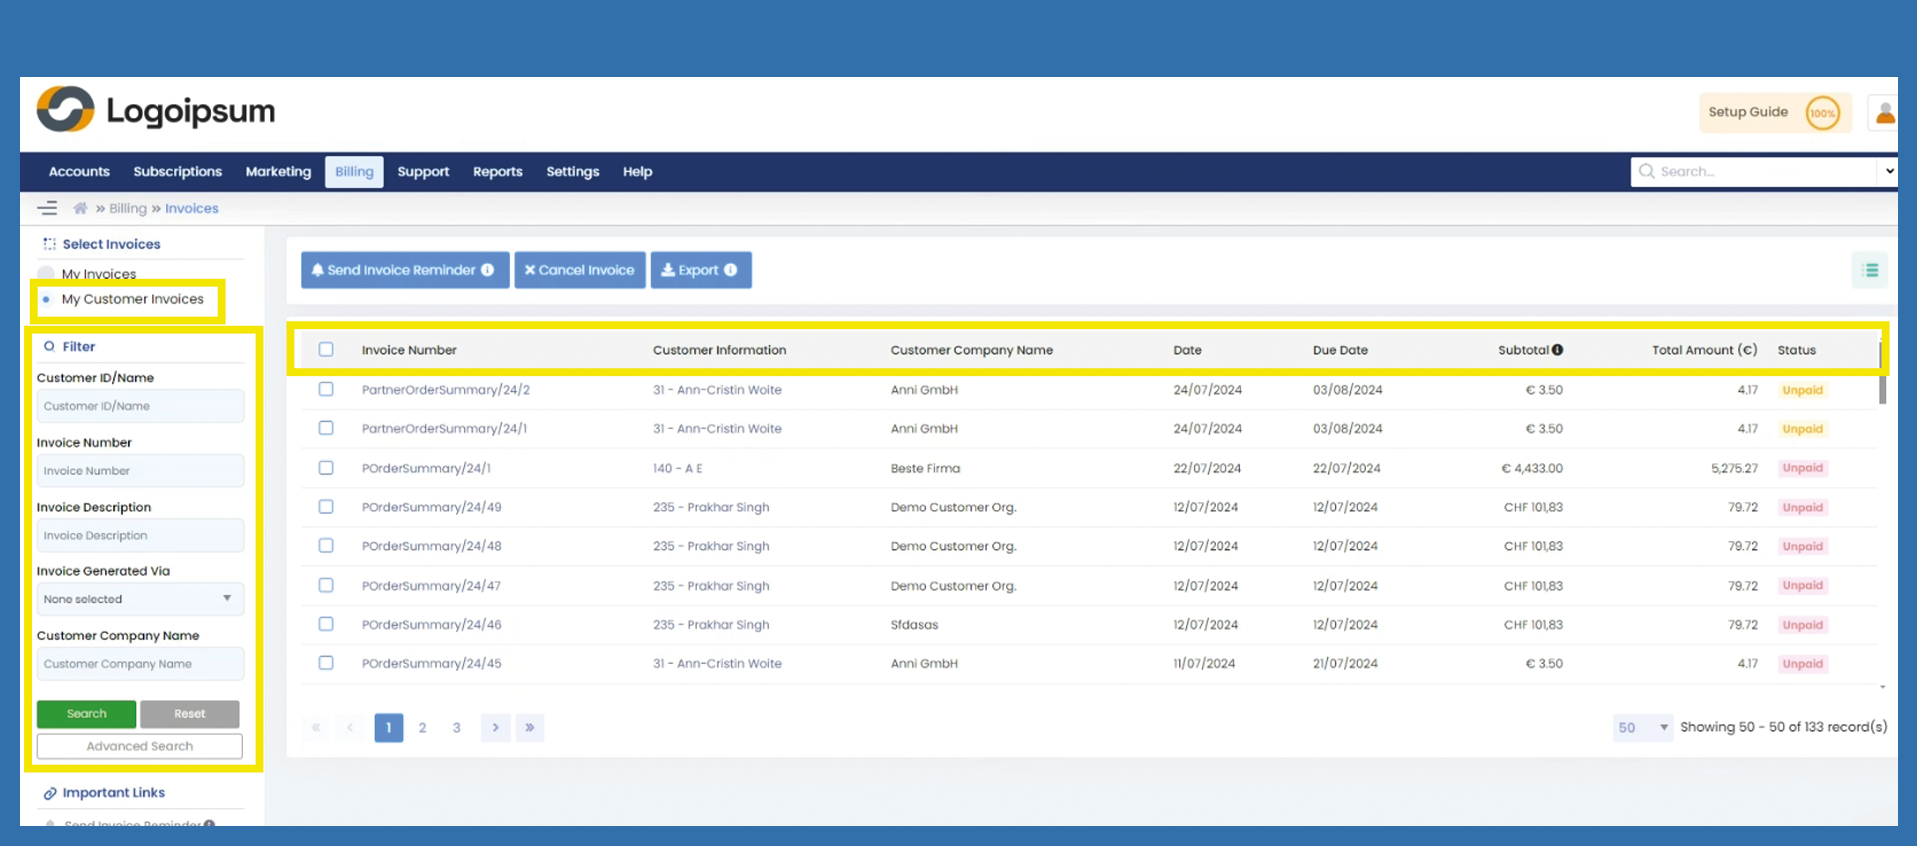1917x846 pixels.
Task: Click the Subtotal info icon
Action: pyautogui.click(x=1557, y=350)
